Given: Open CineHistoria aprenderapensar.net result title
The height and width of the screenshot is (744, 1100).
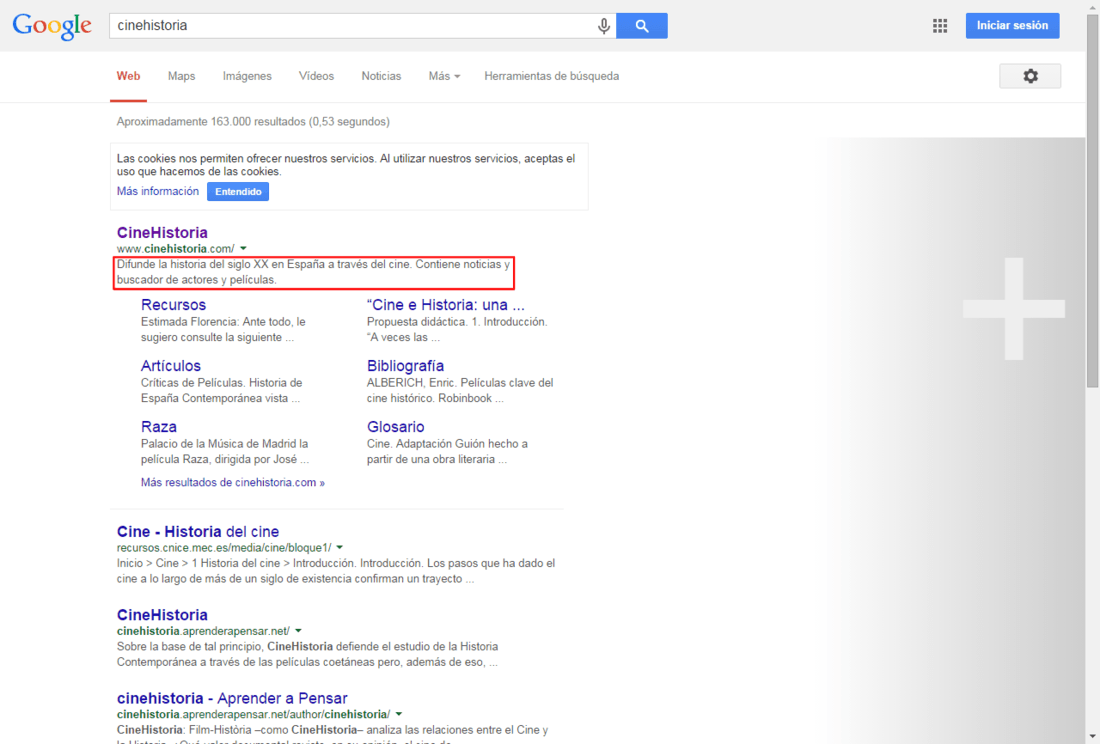Looking at the screenshot, I should coord(162,614).
